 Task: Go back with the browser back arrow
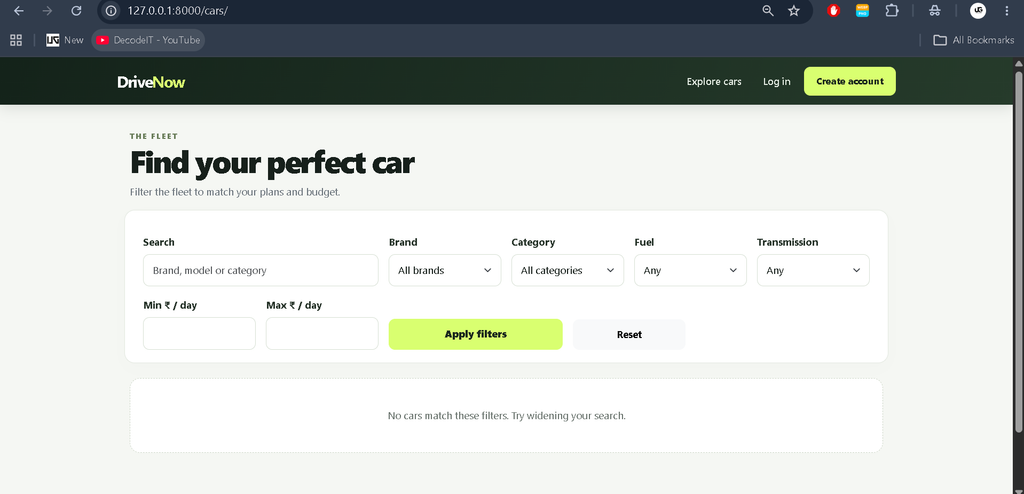[x=19, y=10]
